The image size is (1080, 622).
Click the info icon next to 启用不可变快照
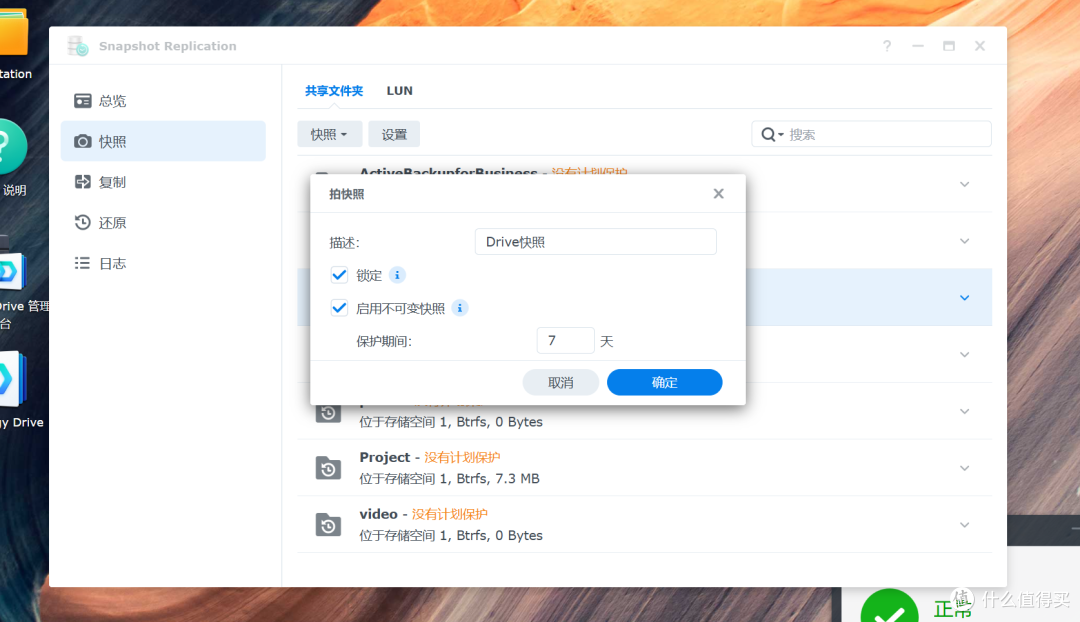coord(460,308)
